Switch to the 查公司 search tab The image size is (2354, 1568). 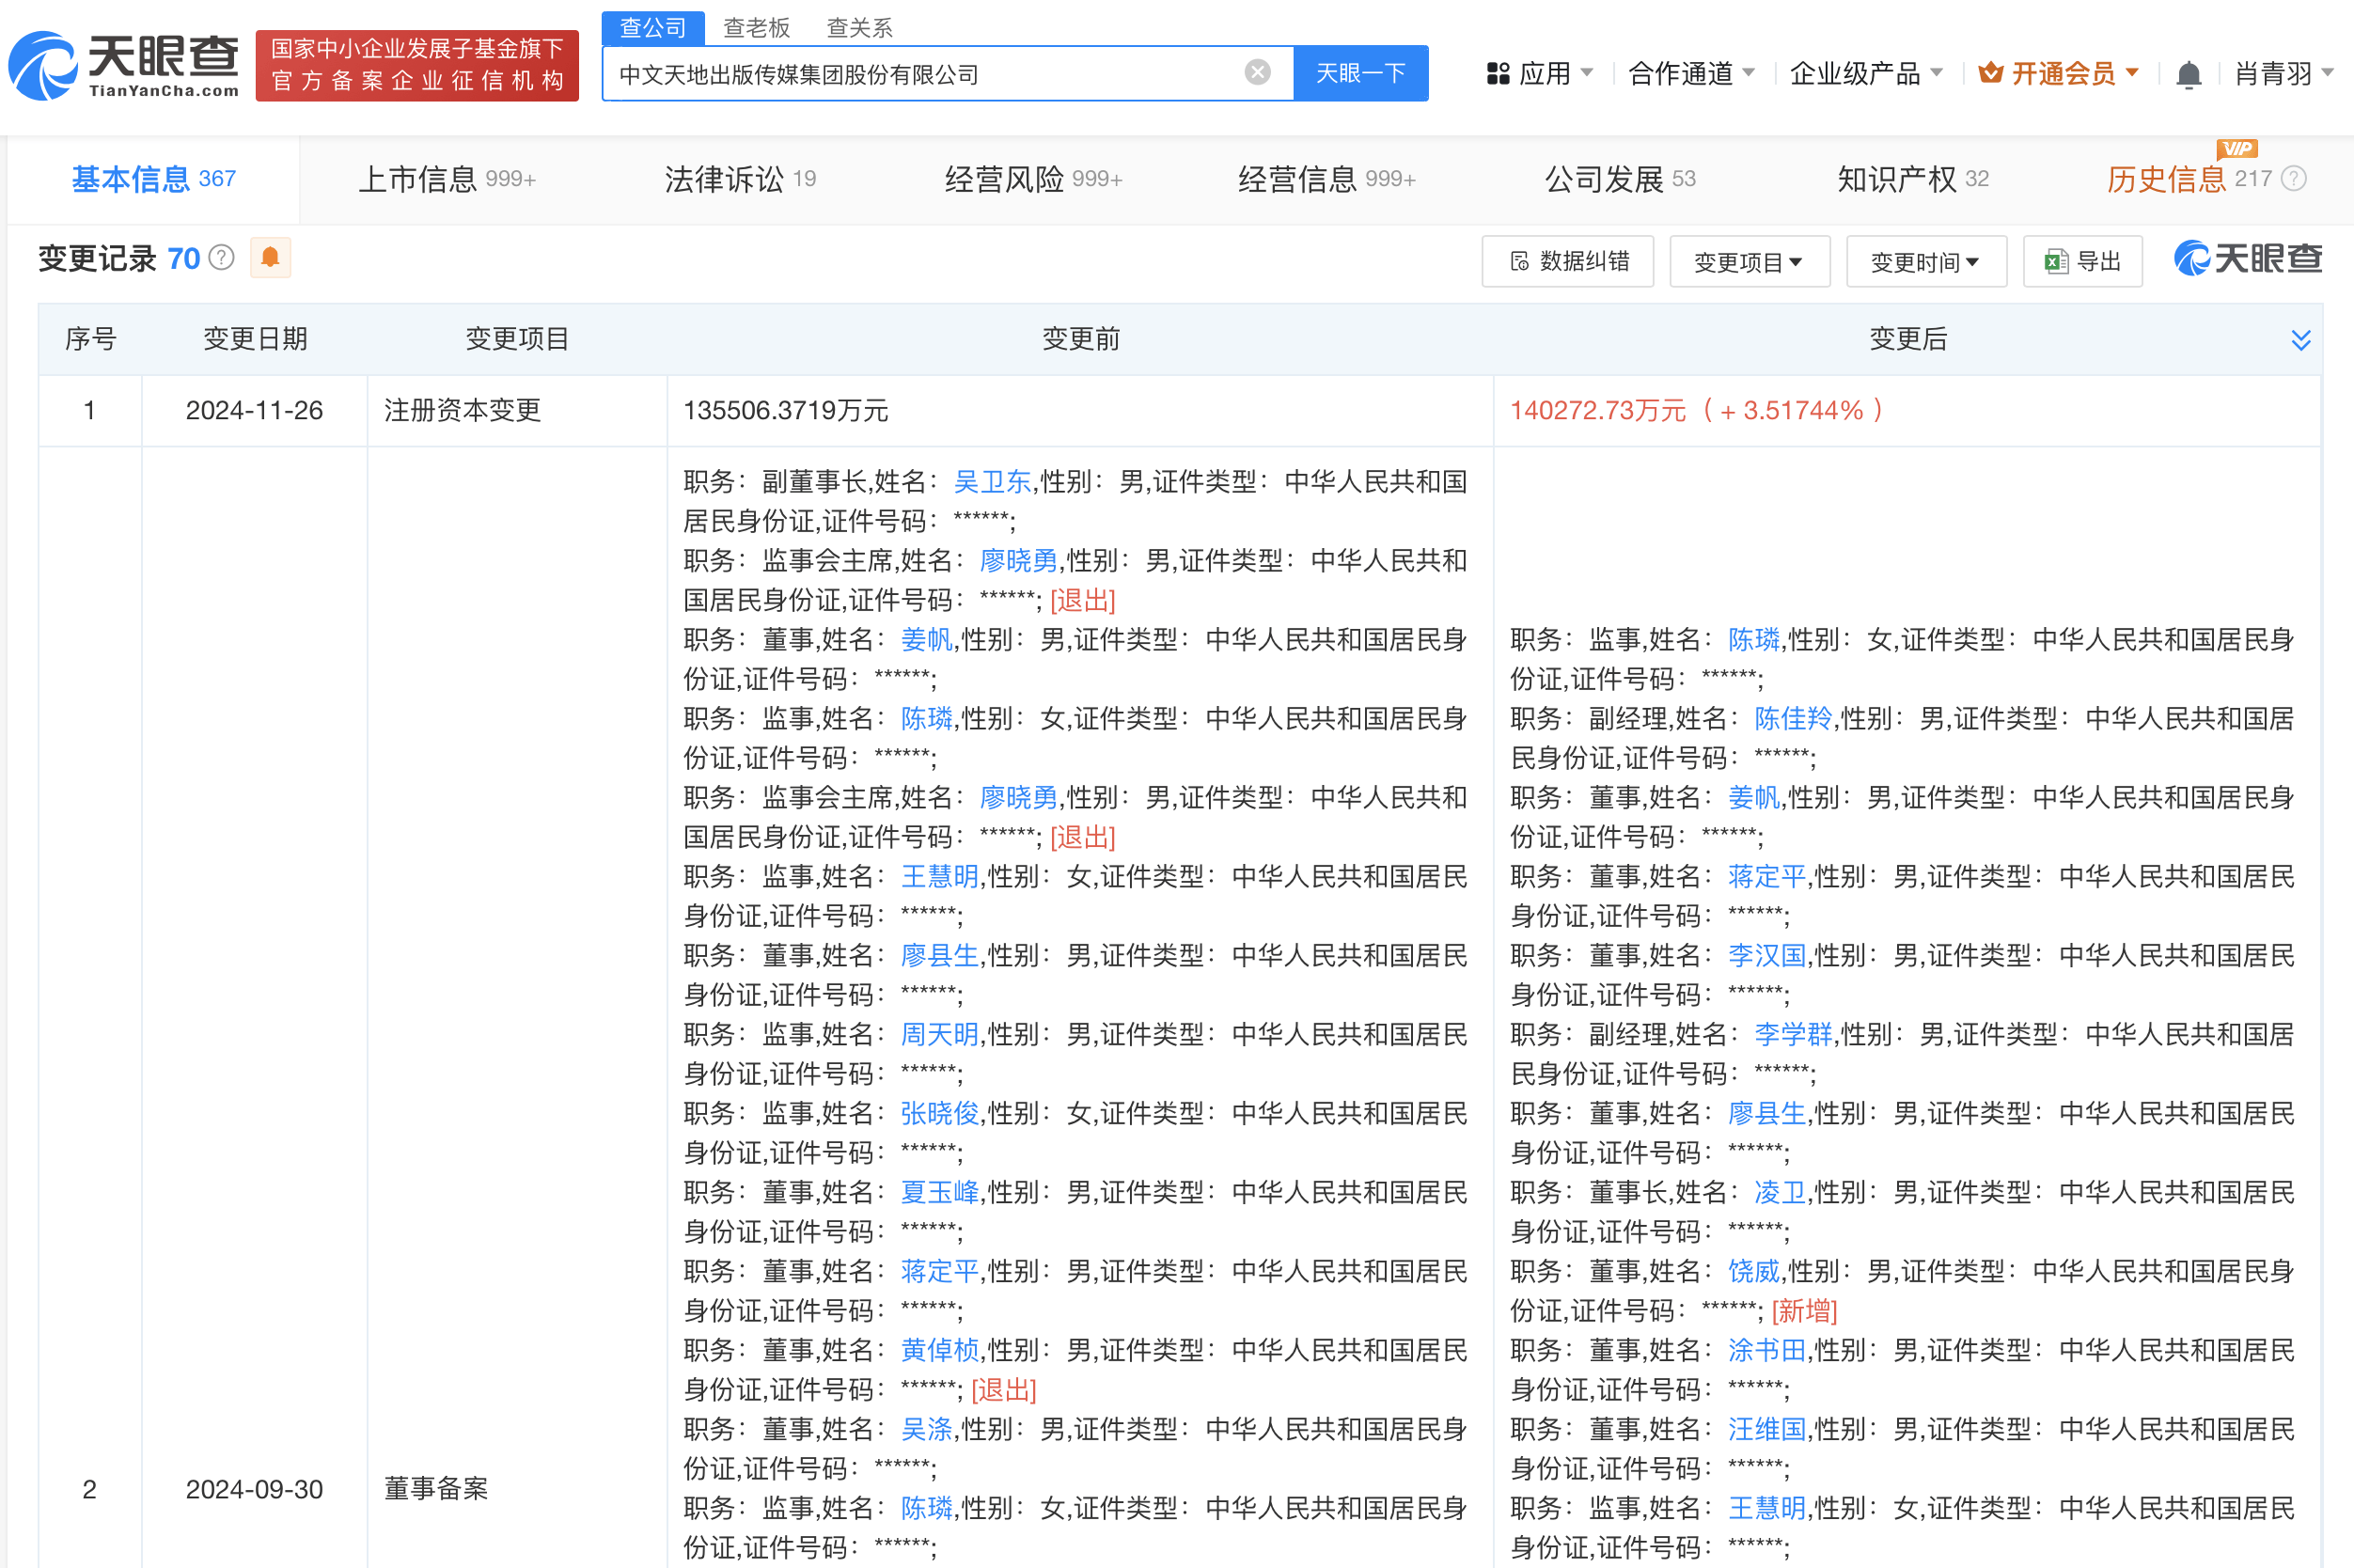[653, 28]
